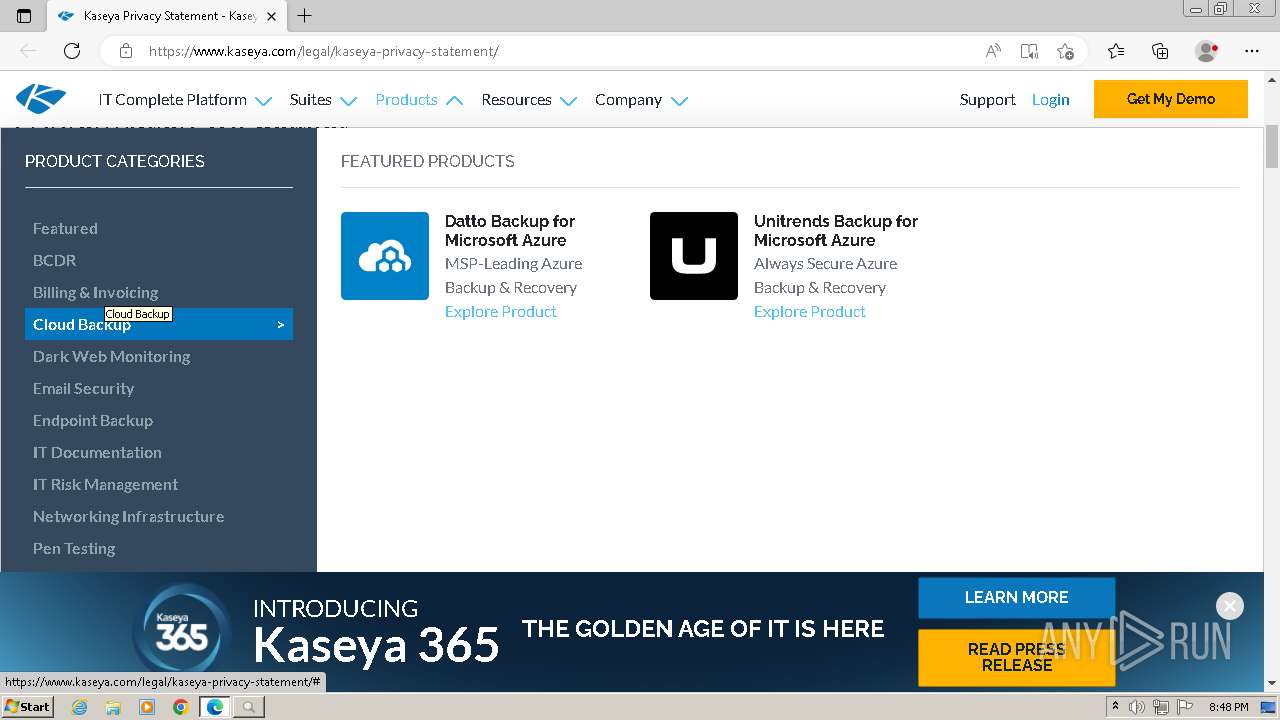Show hidden system tray icons

pos(1115,707)
